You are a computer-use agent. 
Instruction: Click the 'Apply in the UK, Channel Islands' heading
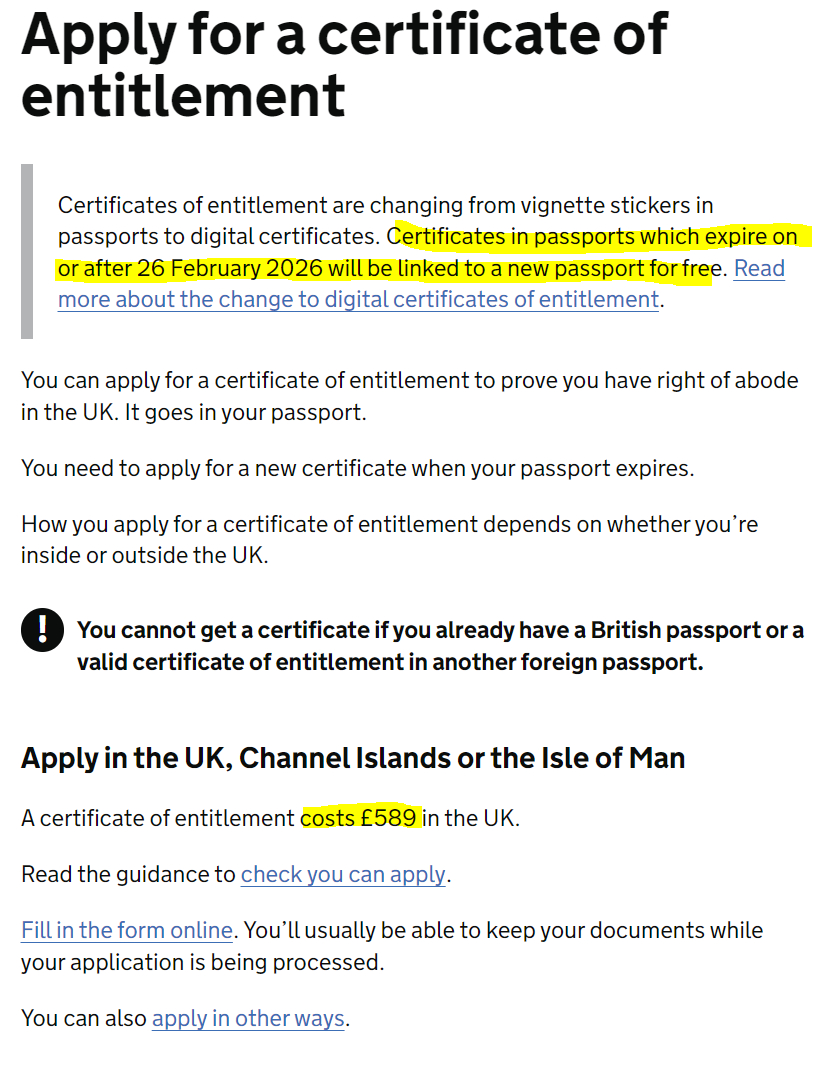(352, 757)
